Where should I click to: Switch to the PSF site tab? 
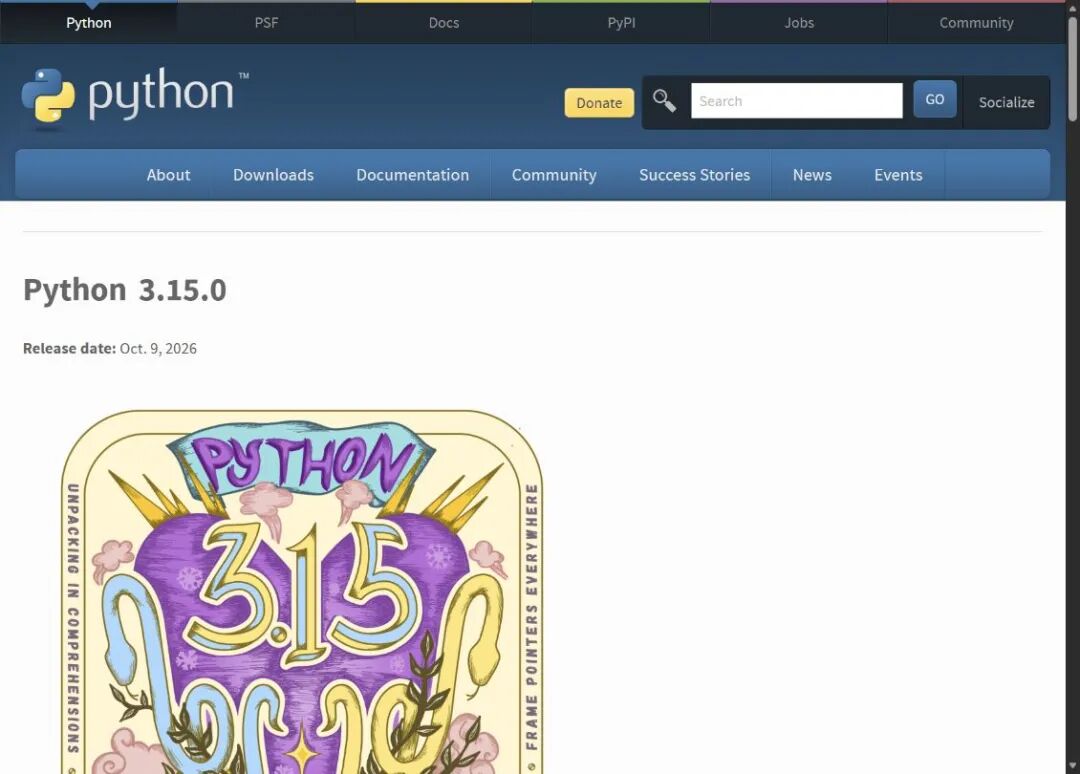[x=267, y=23]
